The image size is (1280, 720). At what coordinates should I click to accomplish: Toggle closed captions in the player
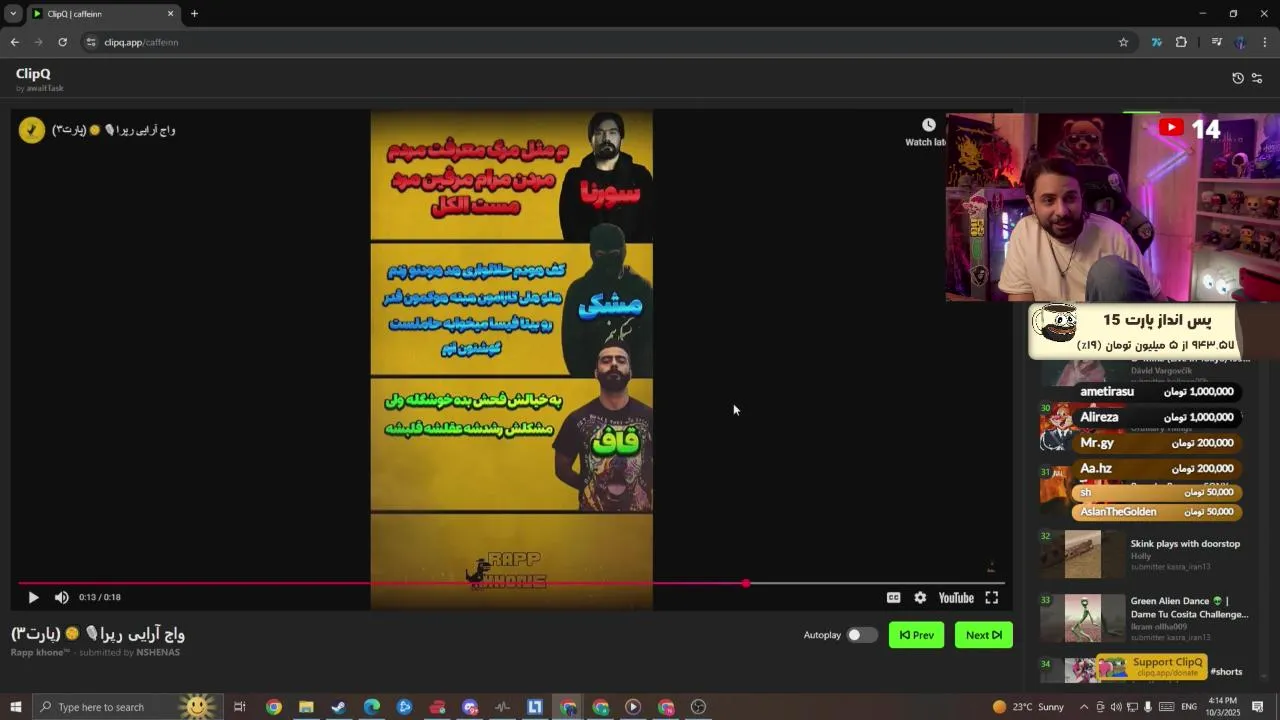(x=893, y=597)
